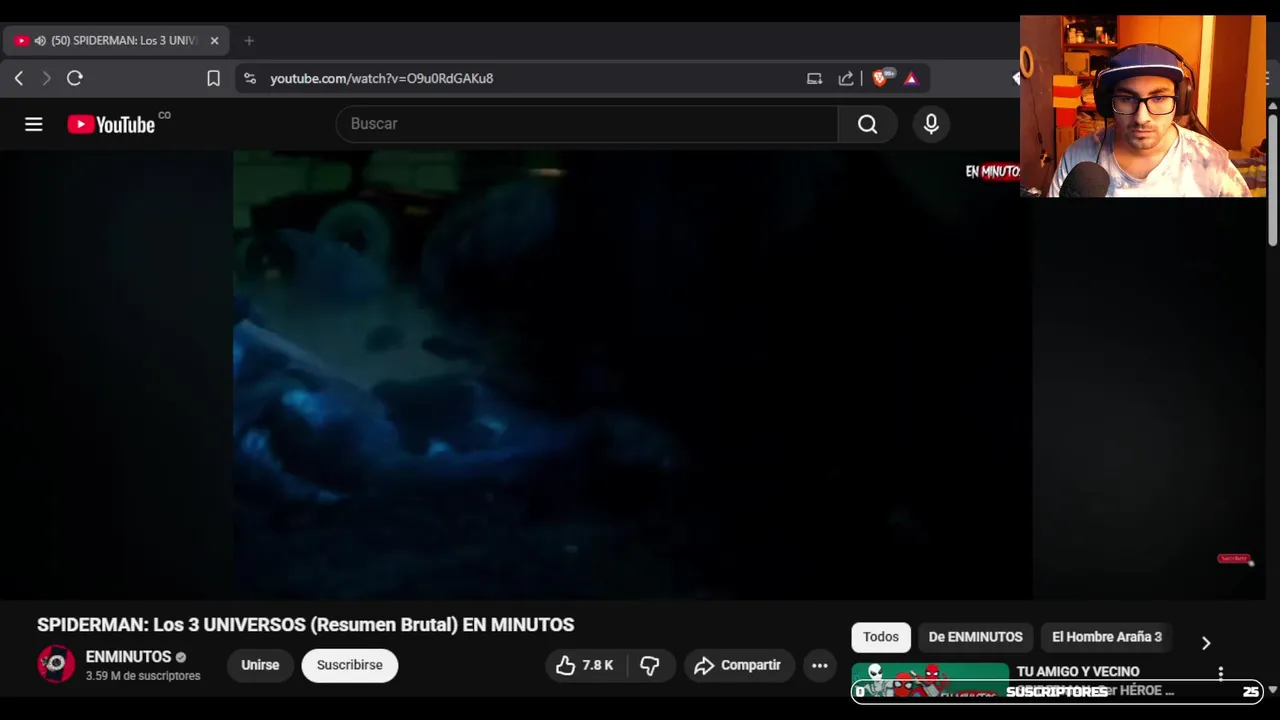Like the video (7.8 K thumbs up)
Image resolution: width=1280 pixels, height=720 pixels.
(x=585, y=665)
